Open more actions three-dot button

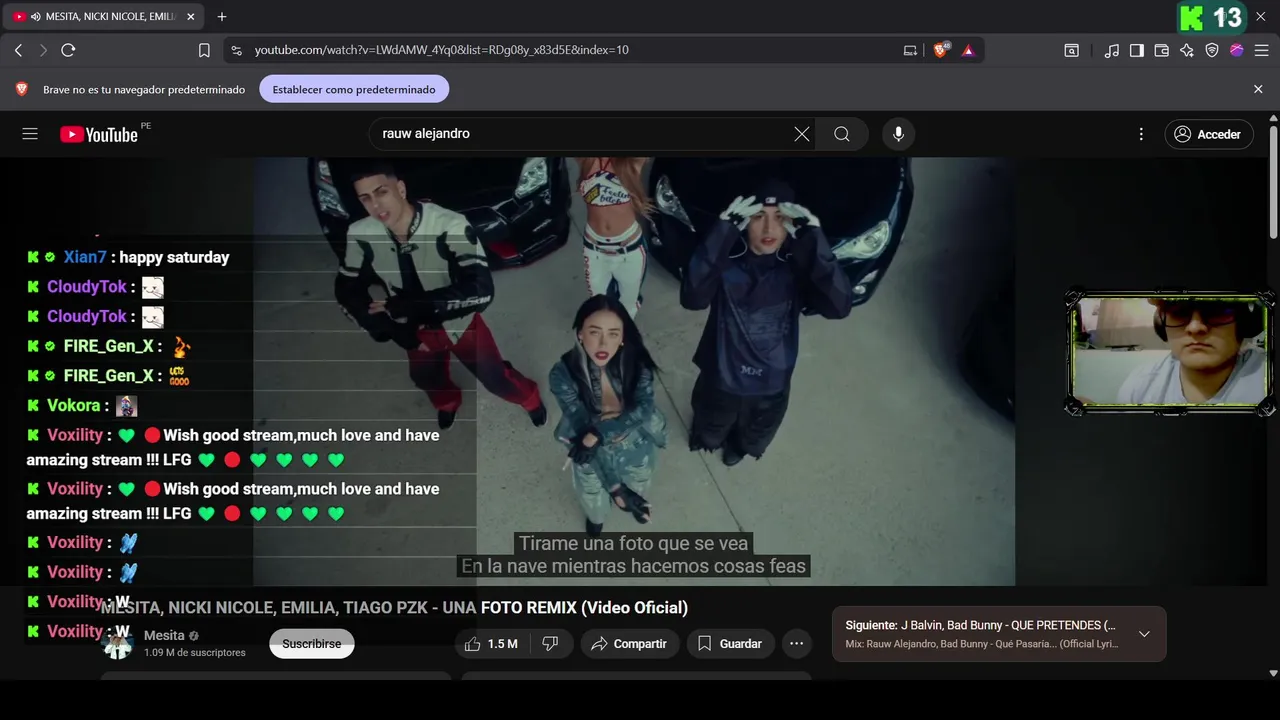[x=796, y=644]
